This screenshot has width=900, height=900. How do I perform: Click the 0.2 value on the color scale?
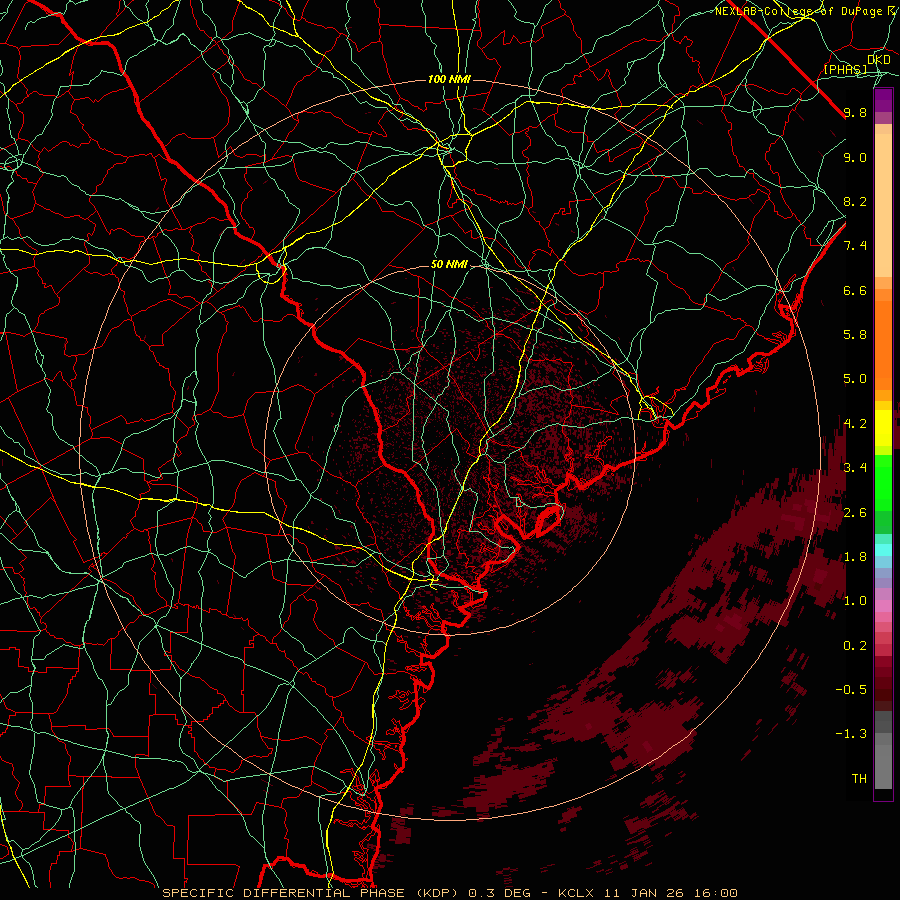[x=855, y=646]
